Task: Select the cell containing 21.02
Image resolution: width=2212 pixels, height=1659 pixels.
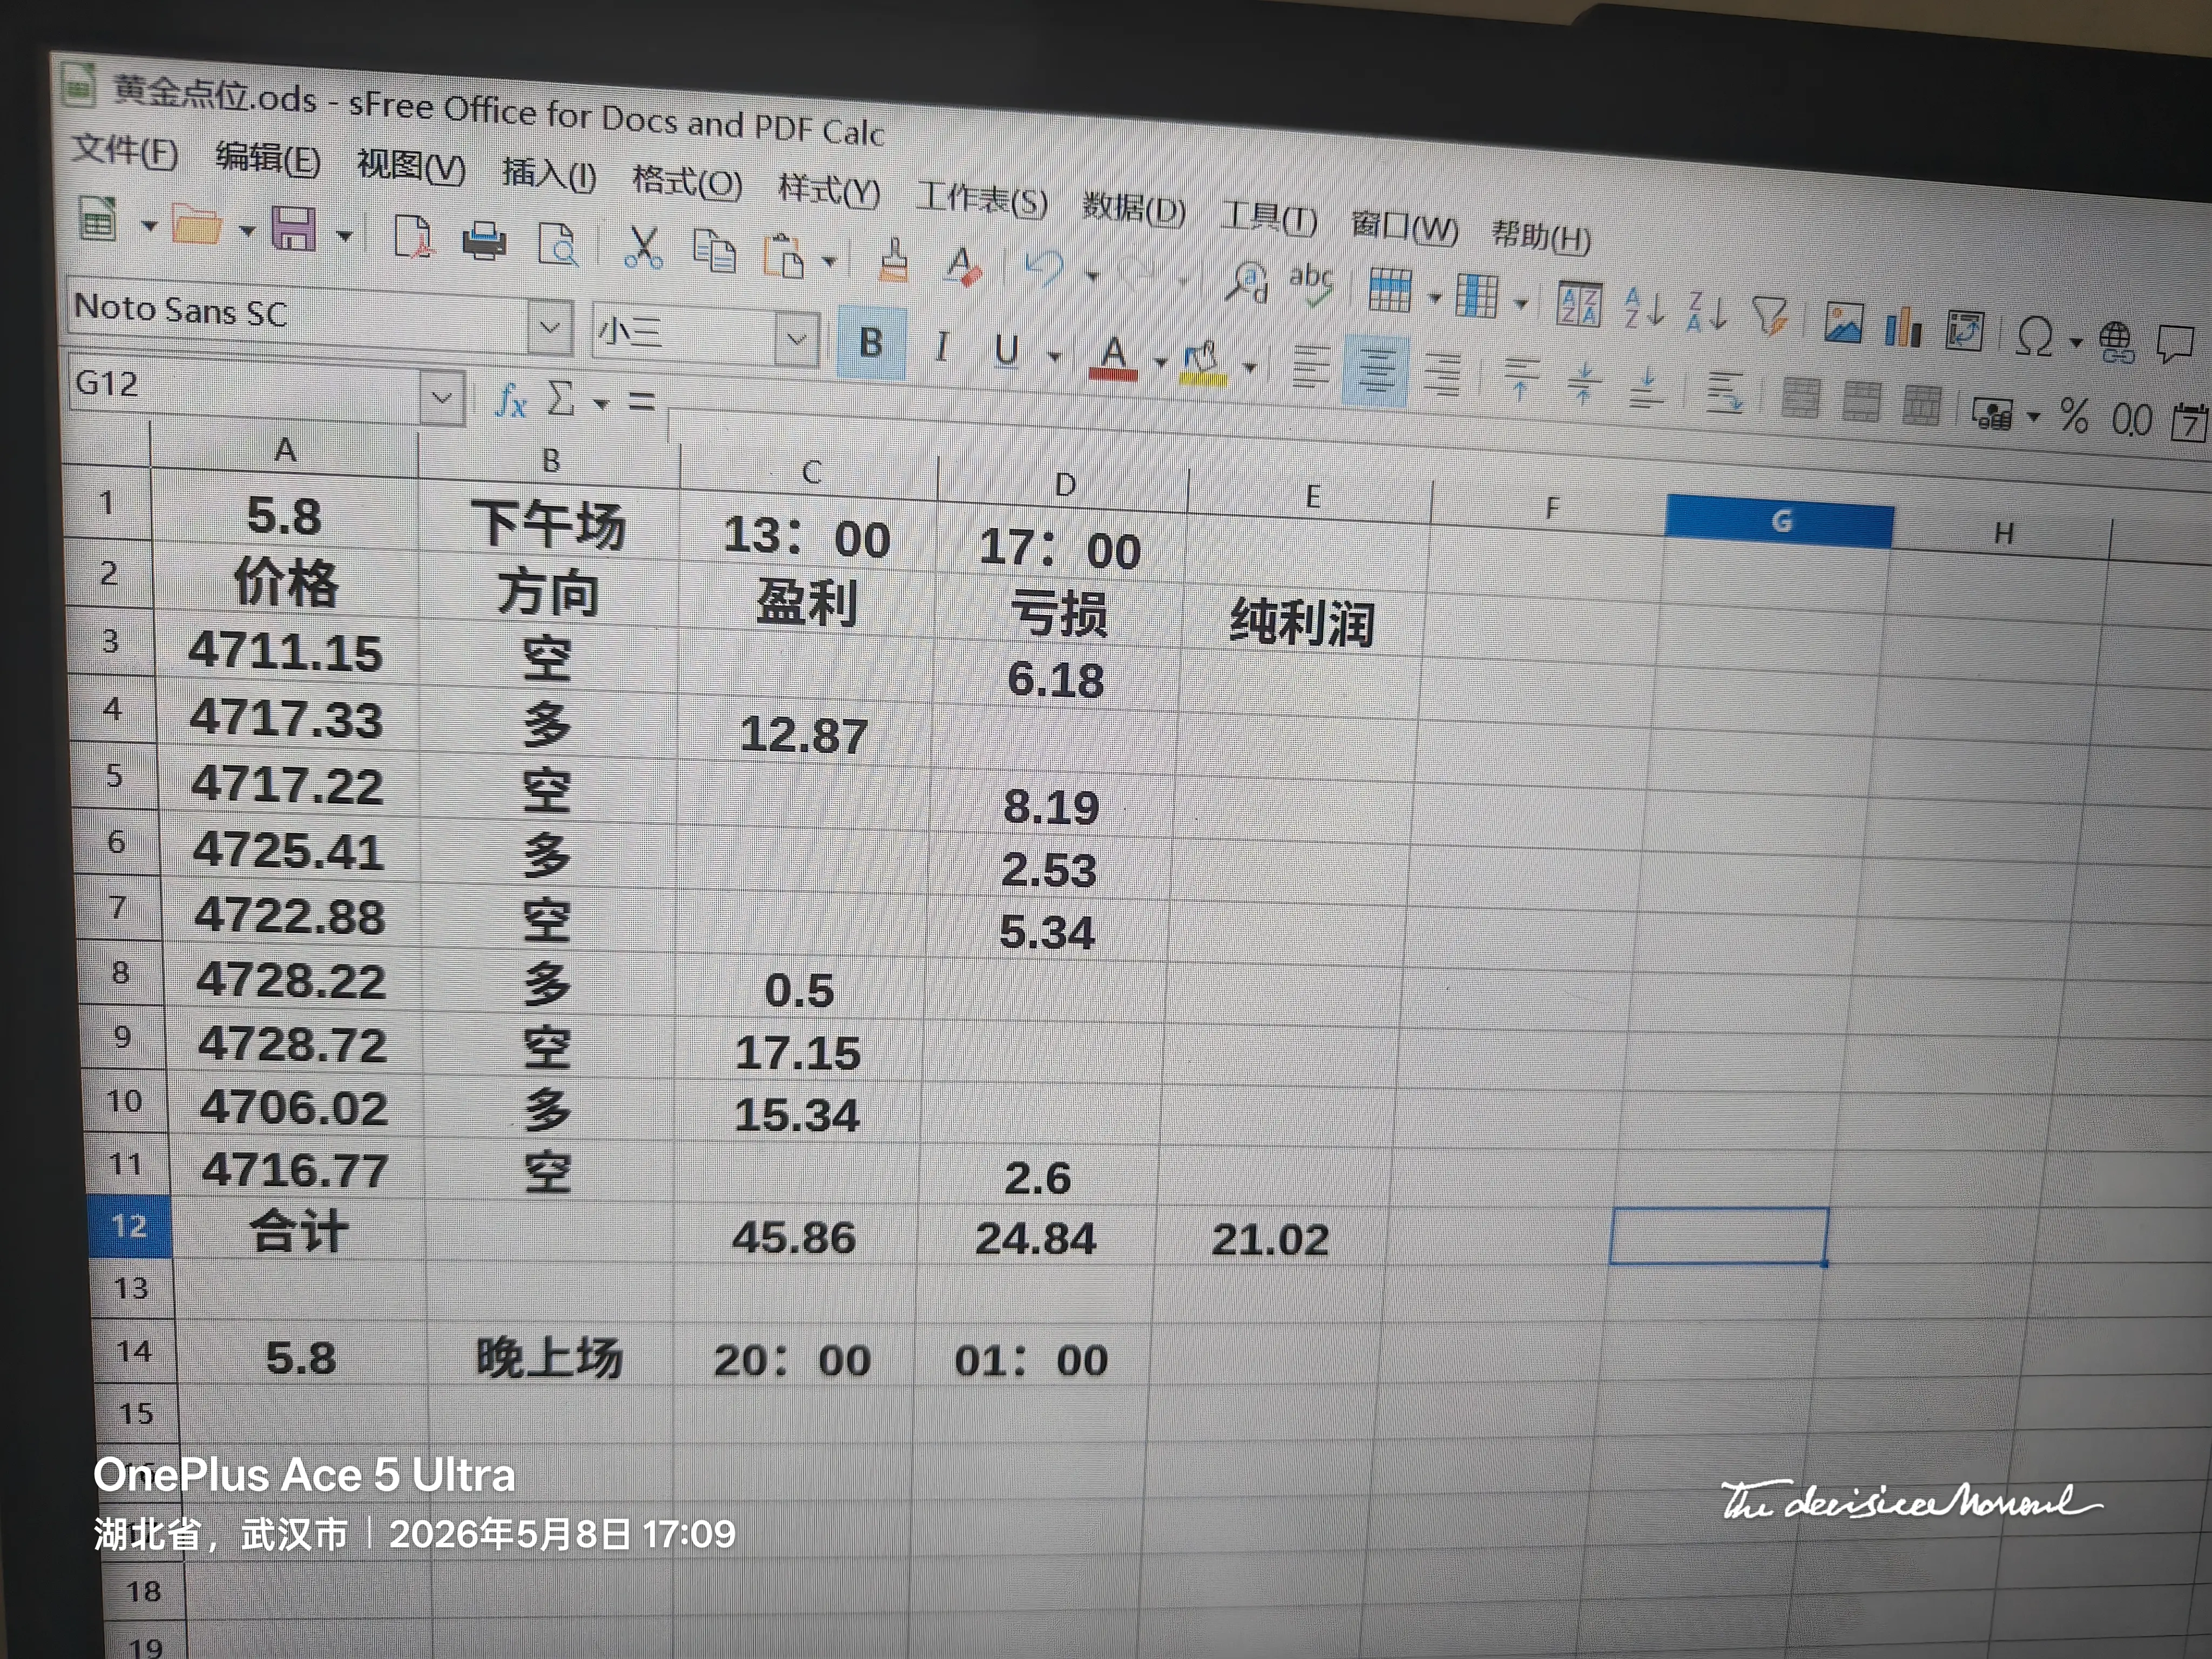Action: tap(1271, 1240)
